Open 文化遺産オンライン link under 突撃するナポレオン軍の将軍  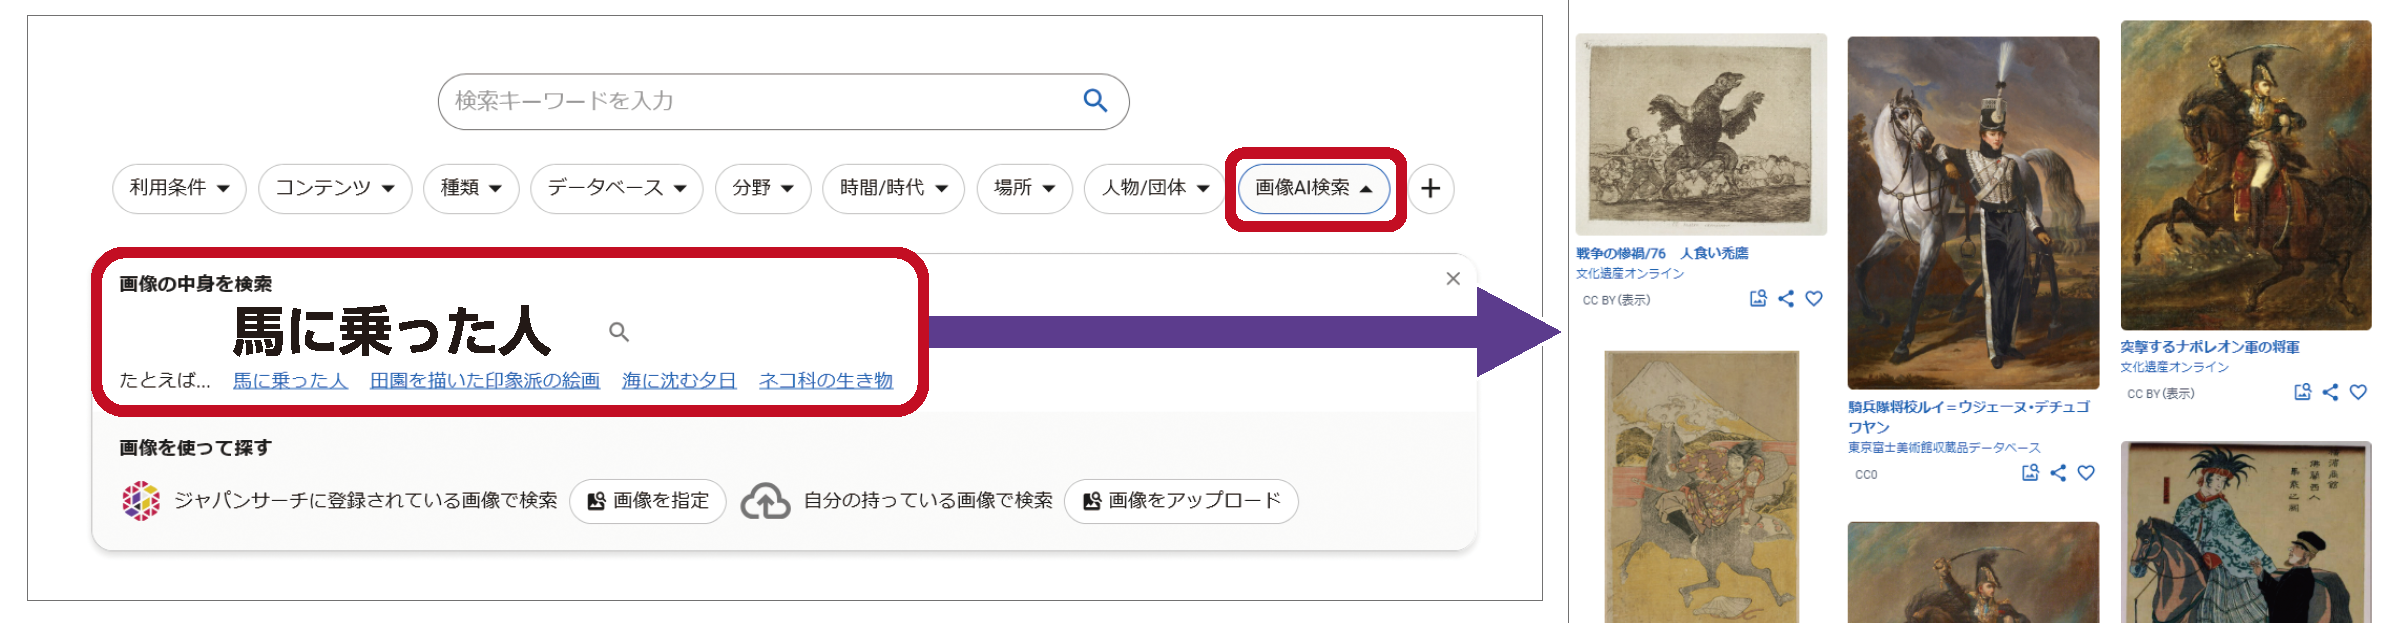[x=2174, y=367]
